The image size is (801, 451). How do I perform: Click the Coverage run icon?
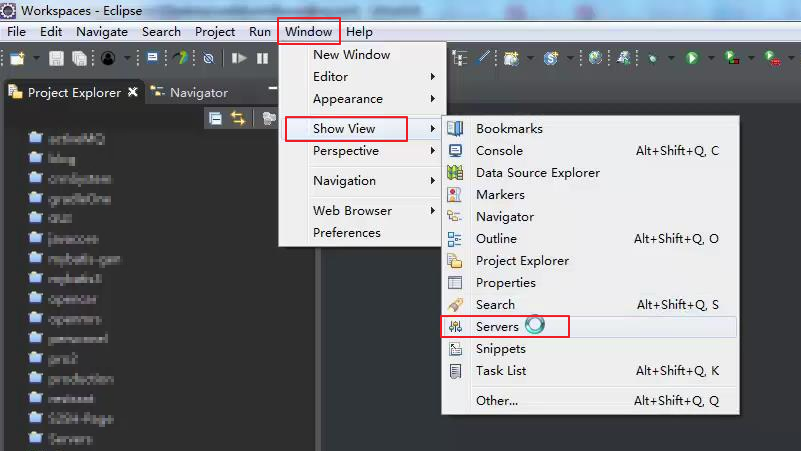(x=732, y=58)
